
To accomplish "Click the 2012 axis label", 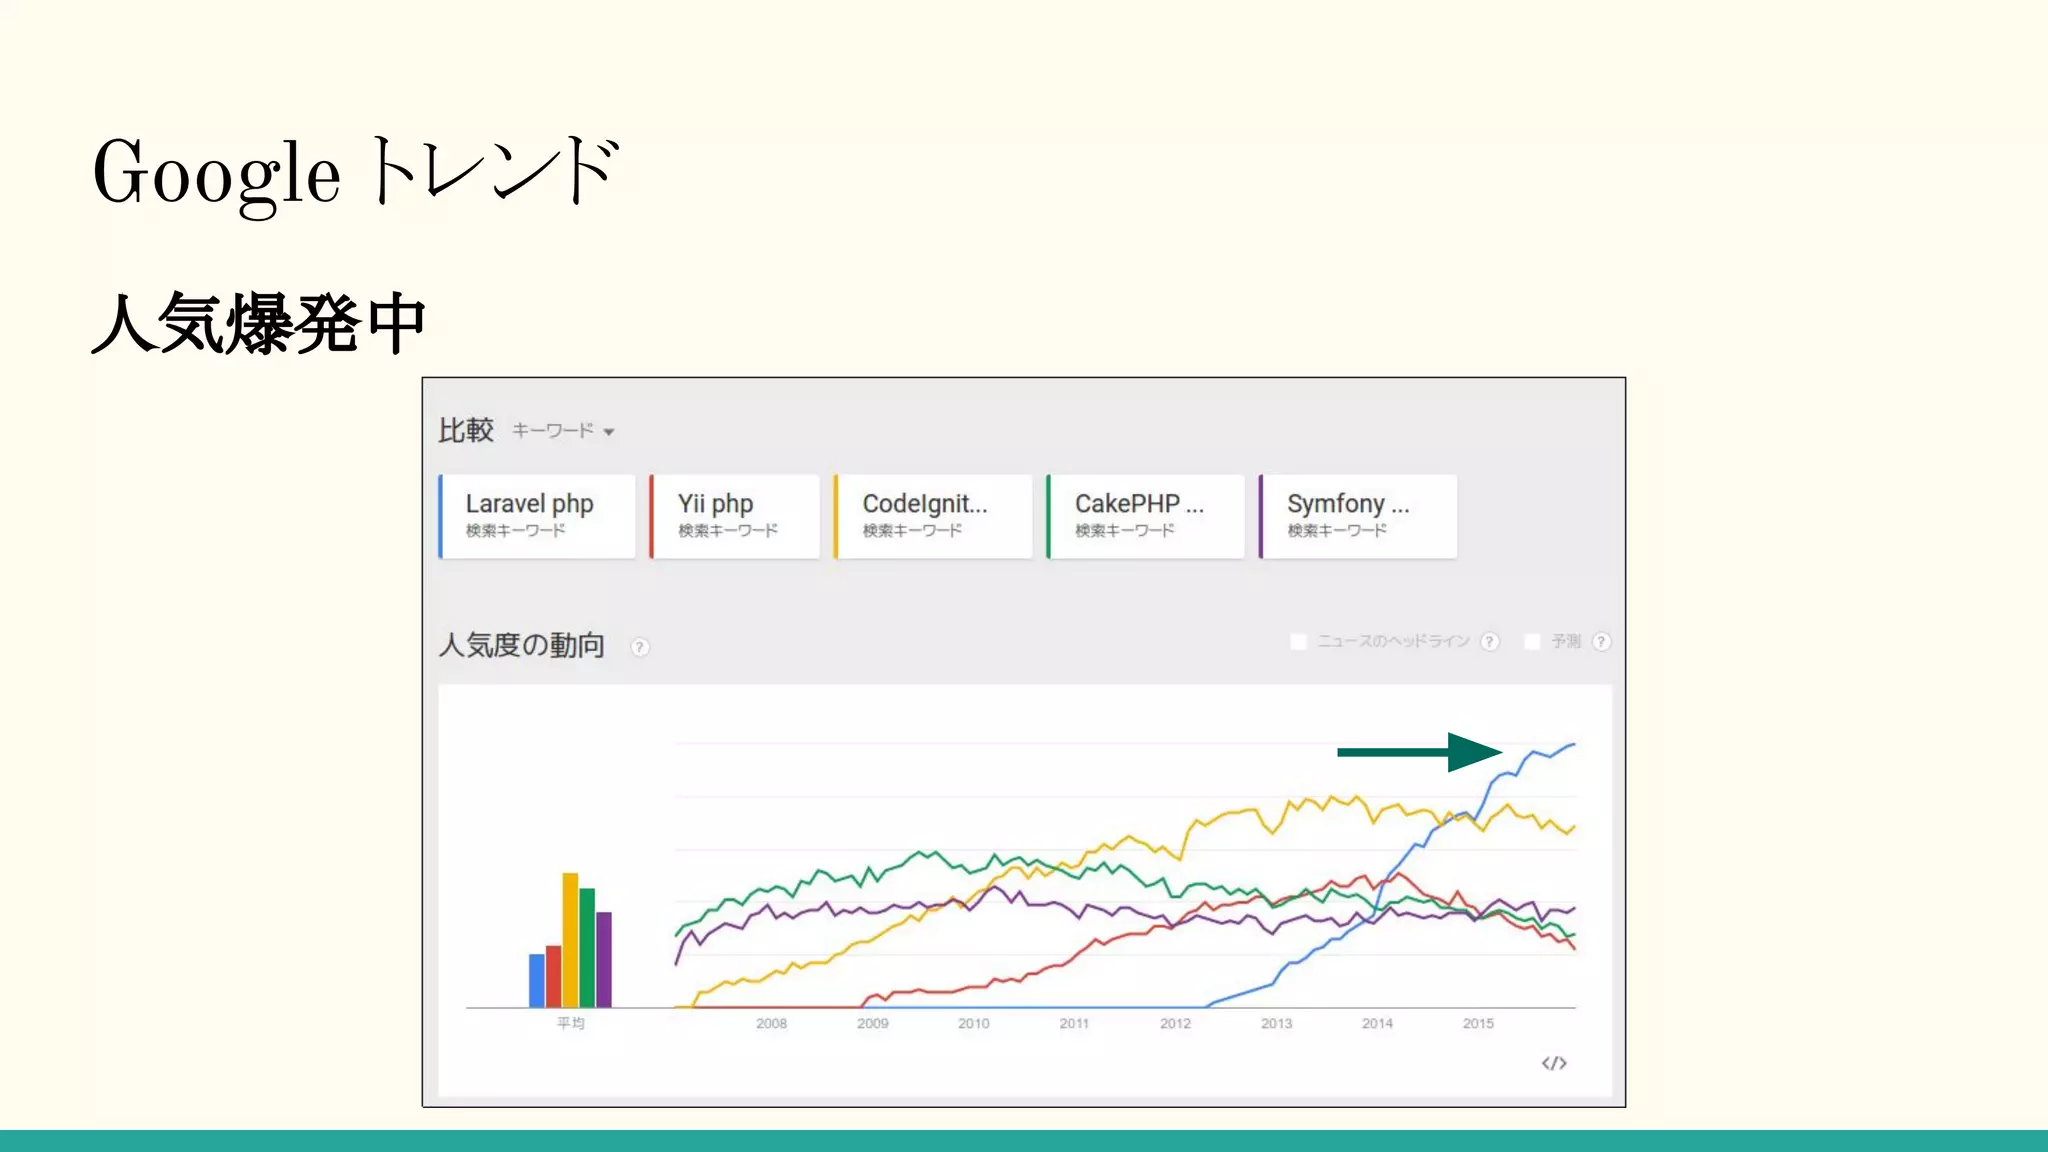I will (1175, 1023).
